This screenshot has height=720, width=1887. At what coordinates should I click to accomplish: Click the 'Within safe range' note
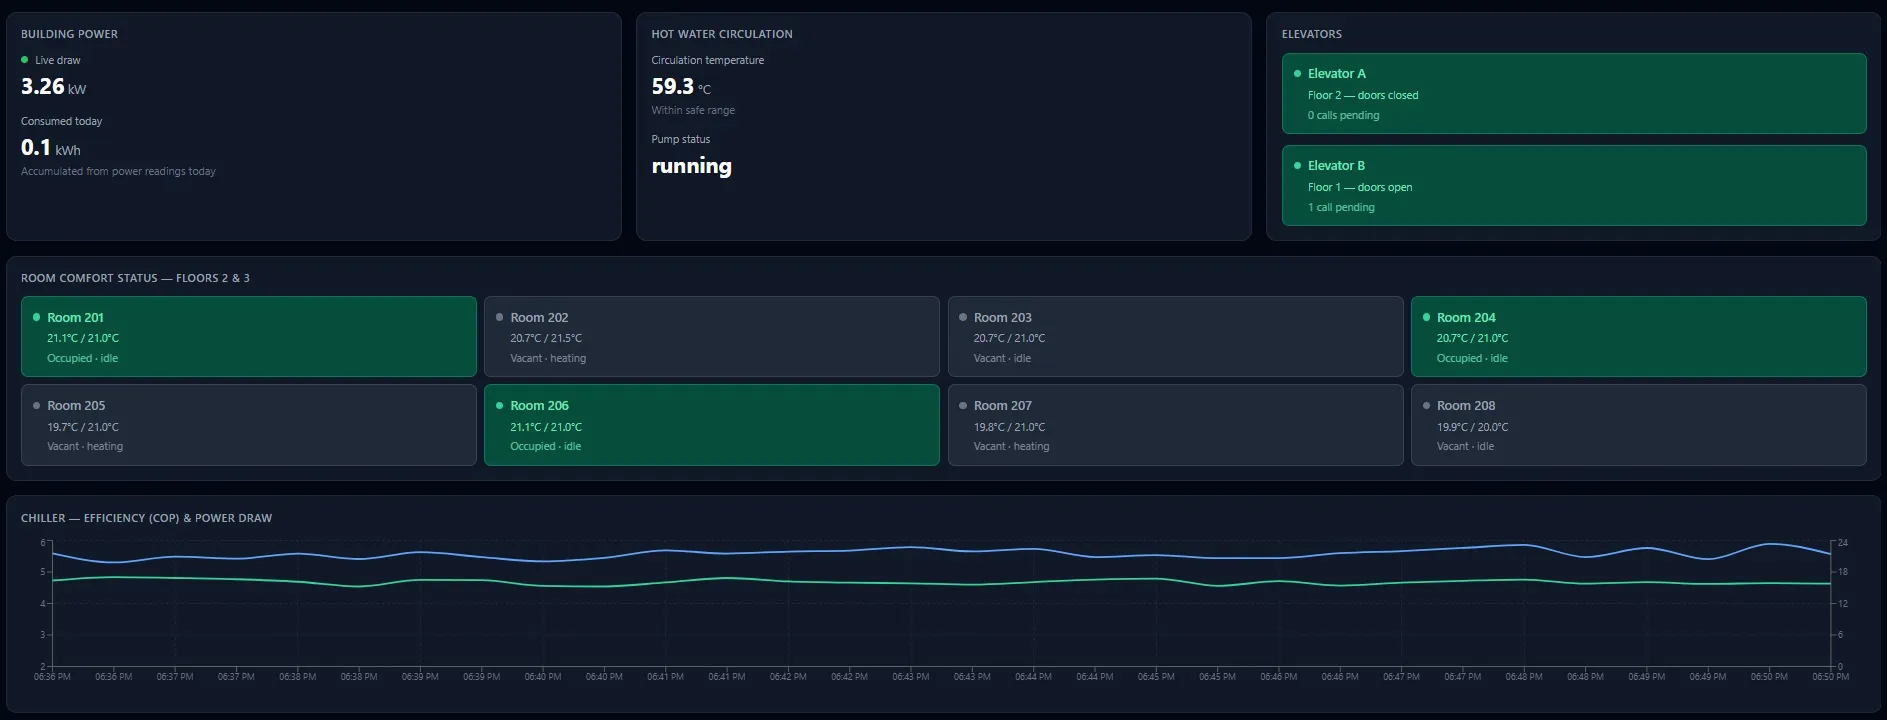[x=693, y=110]
